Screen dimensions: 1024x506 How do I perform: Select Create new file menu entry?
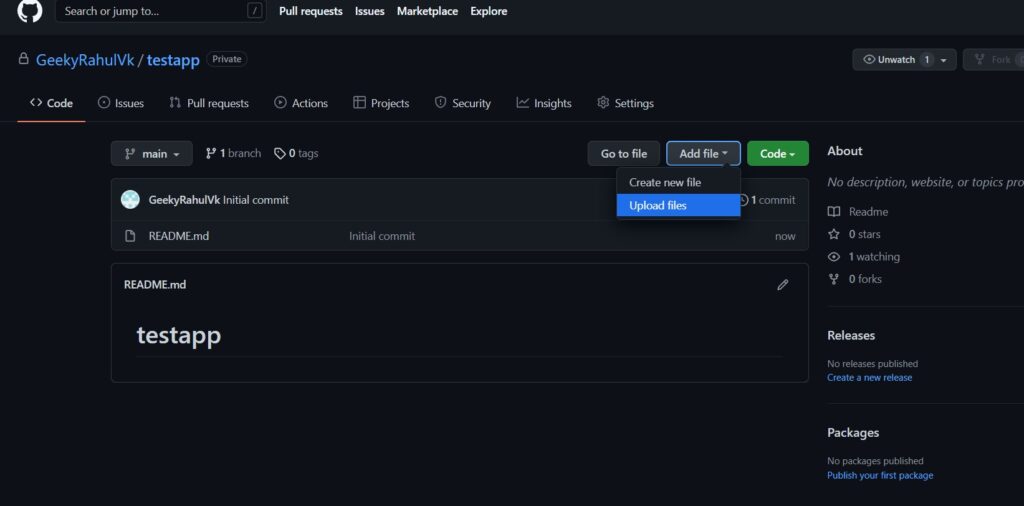tap(679, 183)
